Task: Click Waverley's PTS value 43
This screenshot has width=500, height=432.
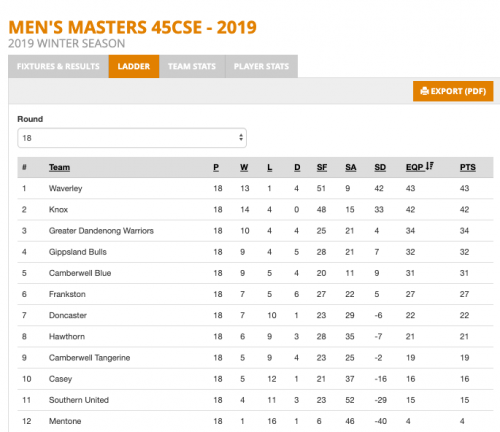Action: 464,188
